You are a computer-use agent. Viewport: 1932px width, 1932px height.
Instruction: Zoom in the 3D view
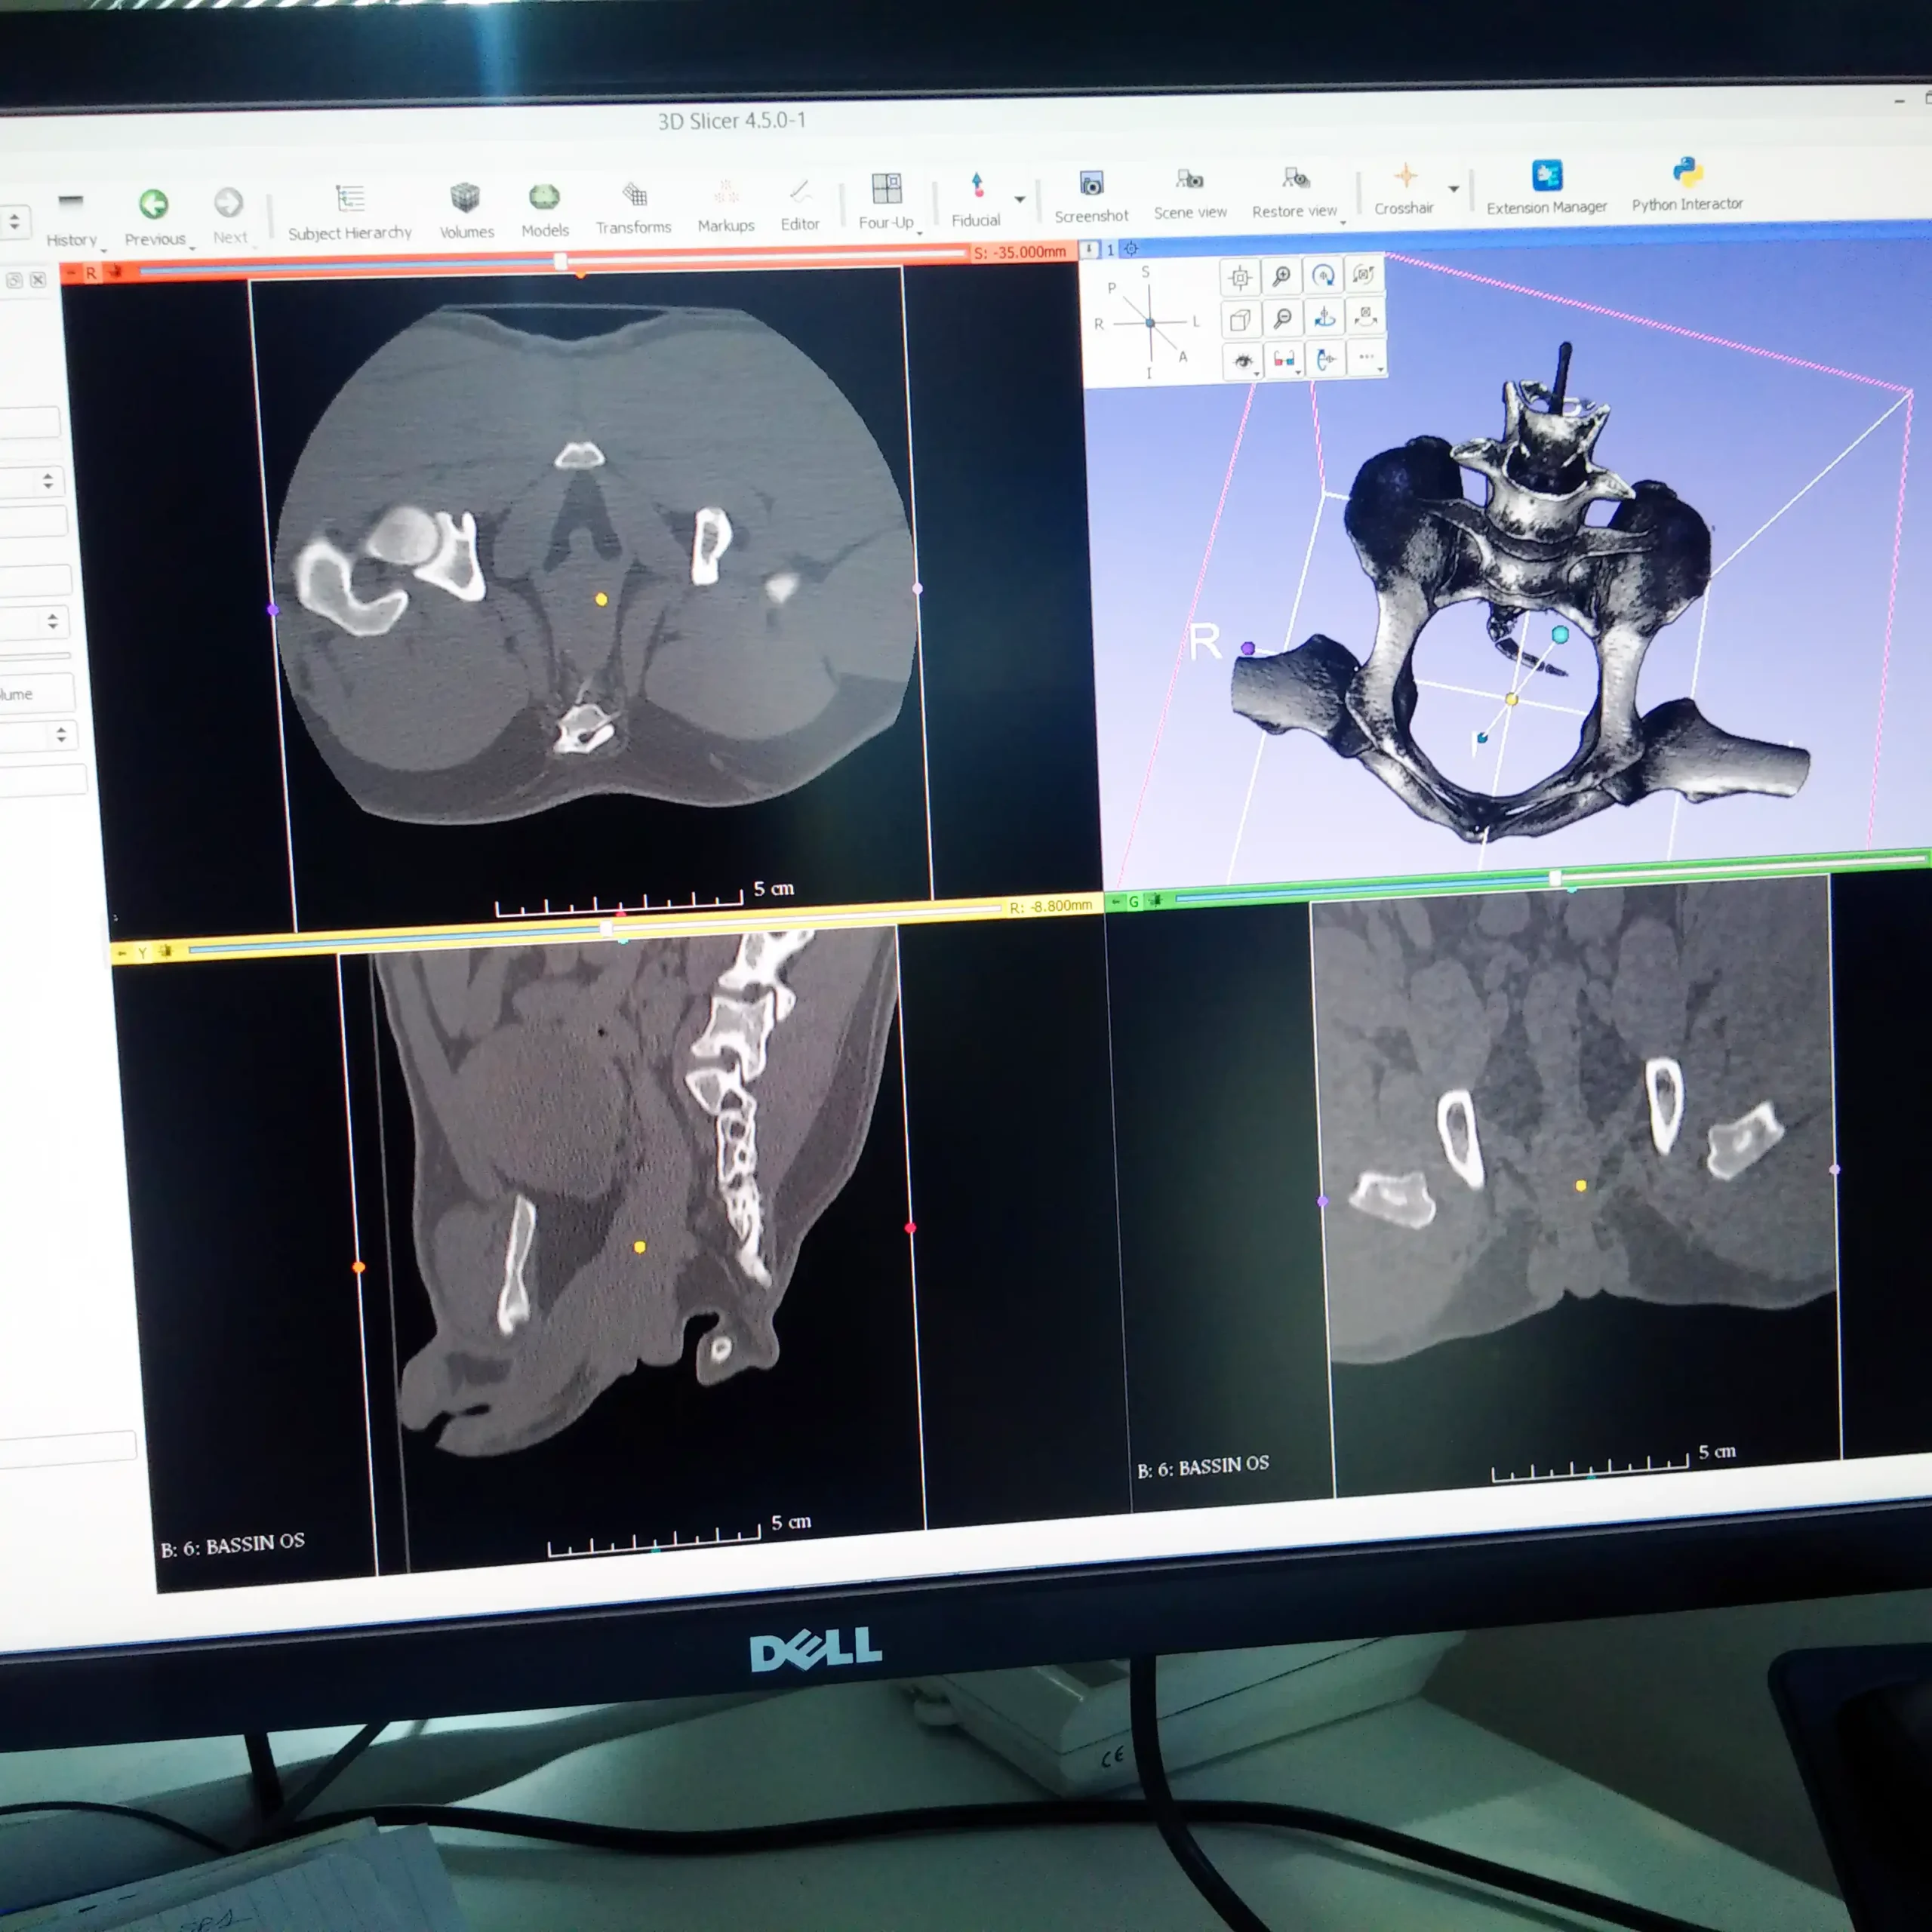click(1282, 276)
